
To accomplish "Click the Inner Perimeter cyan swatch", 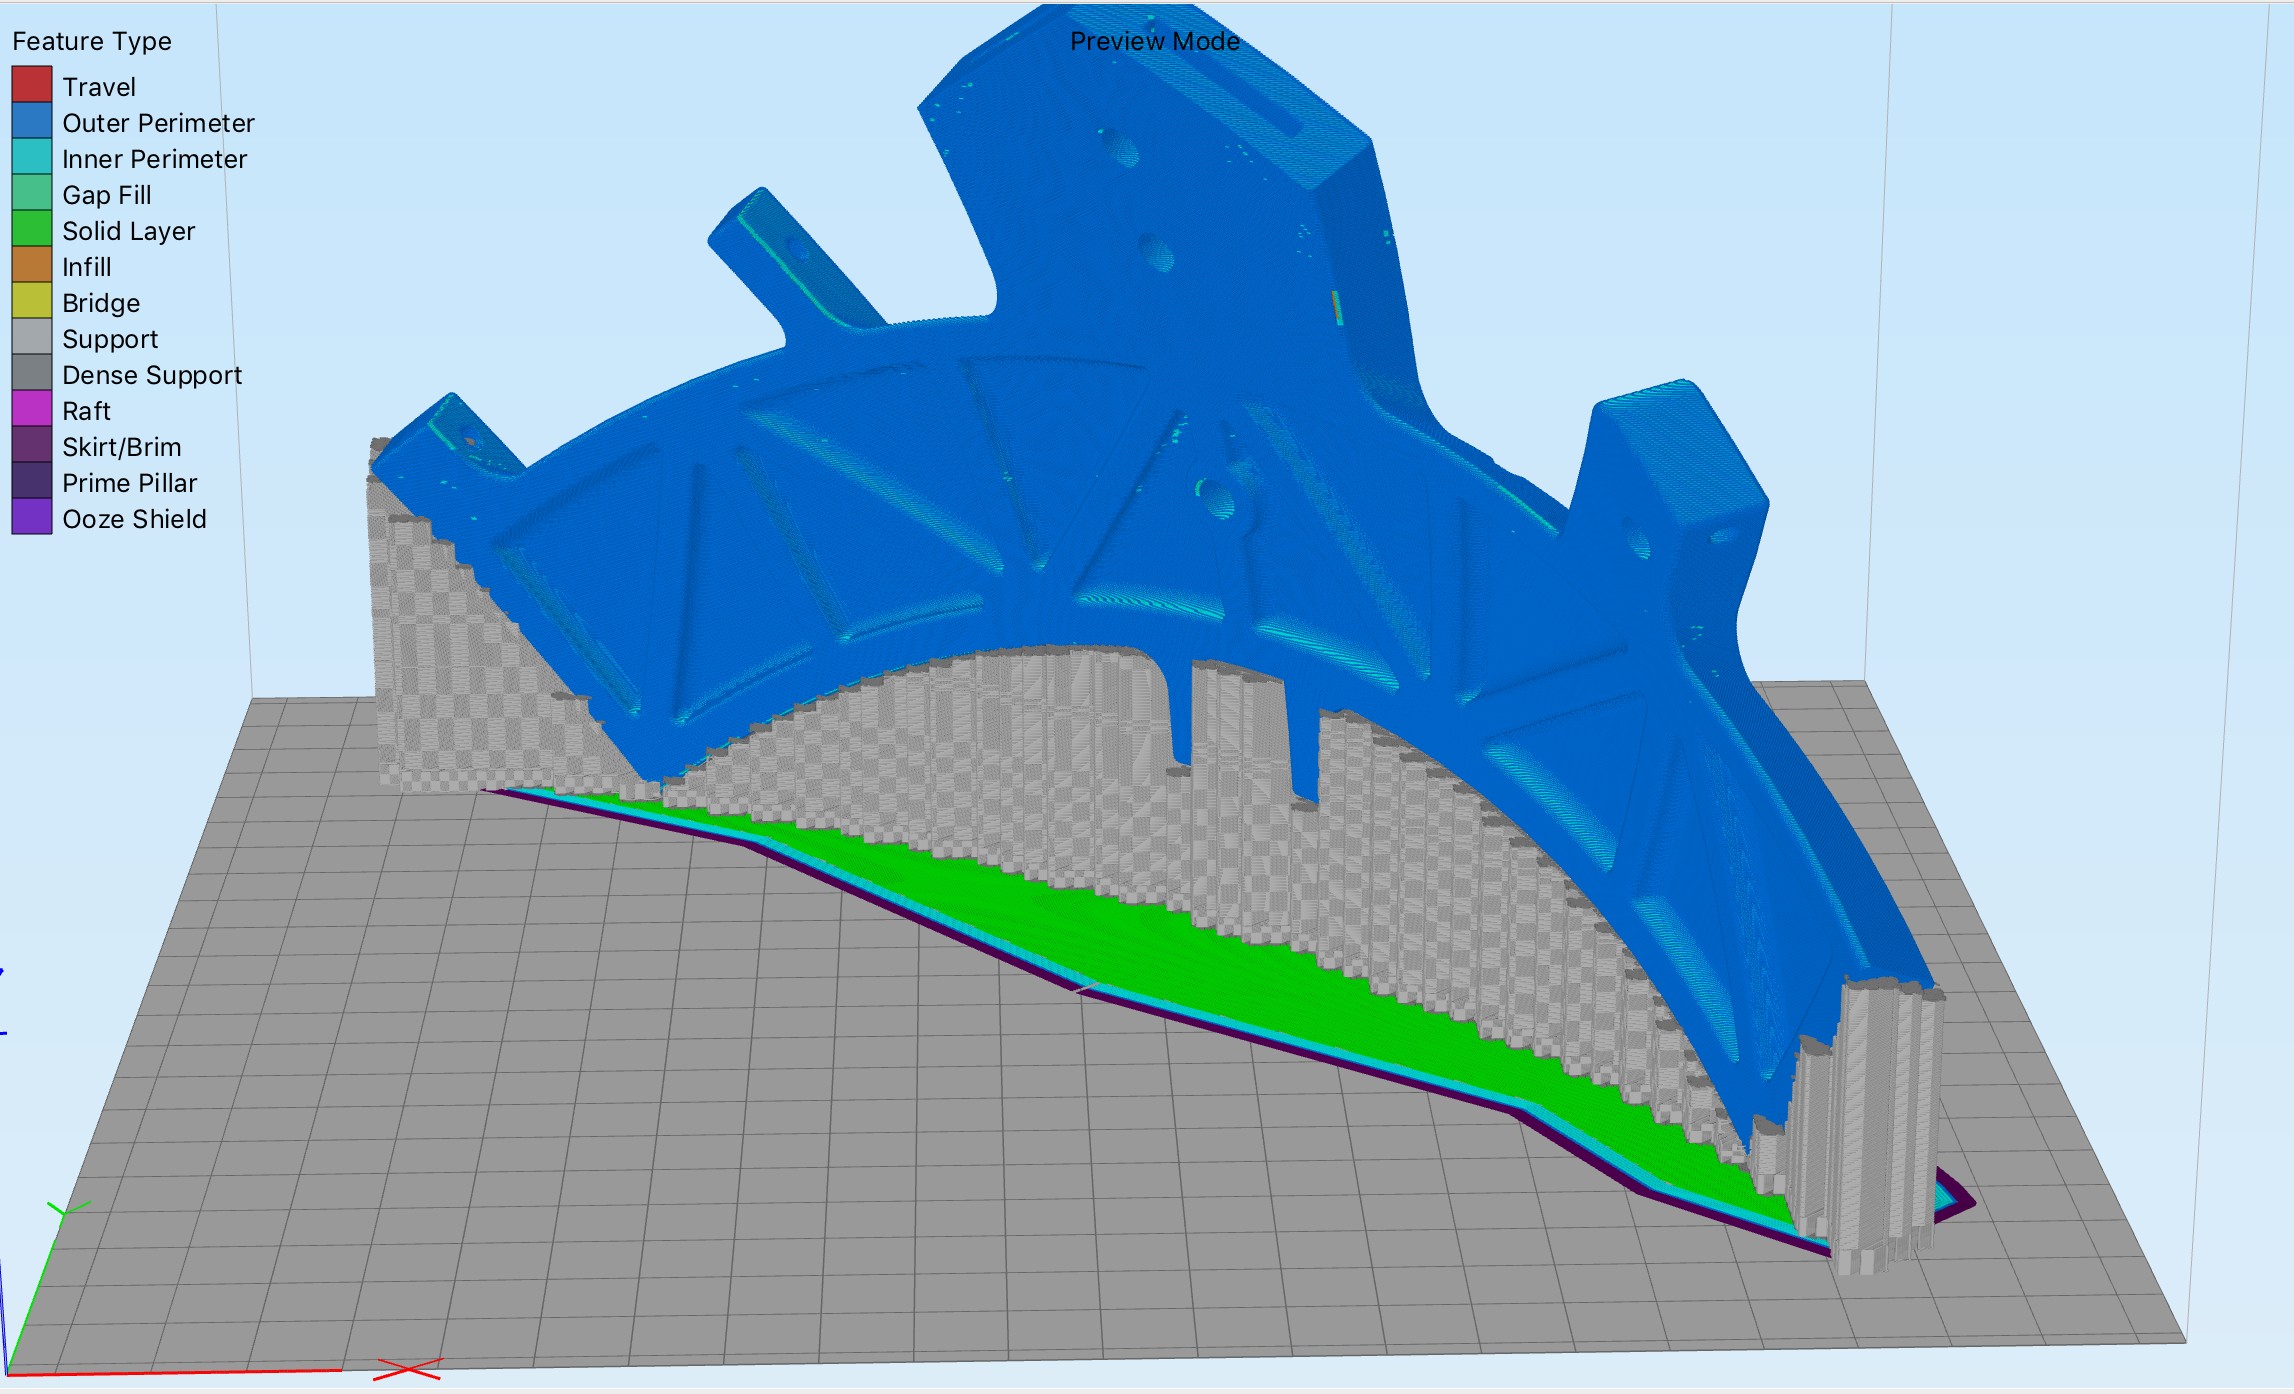I will pyautogui.click(x=32, y=157).
